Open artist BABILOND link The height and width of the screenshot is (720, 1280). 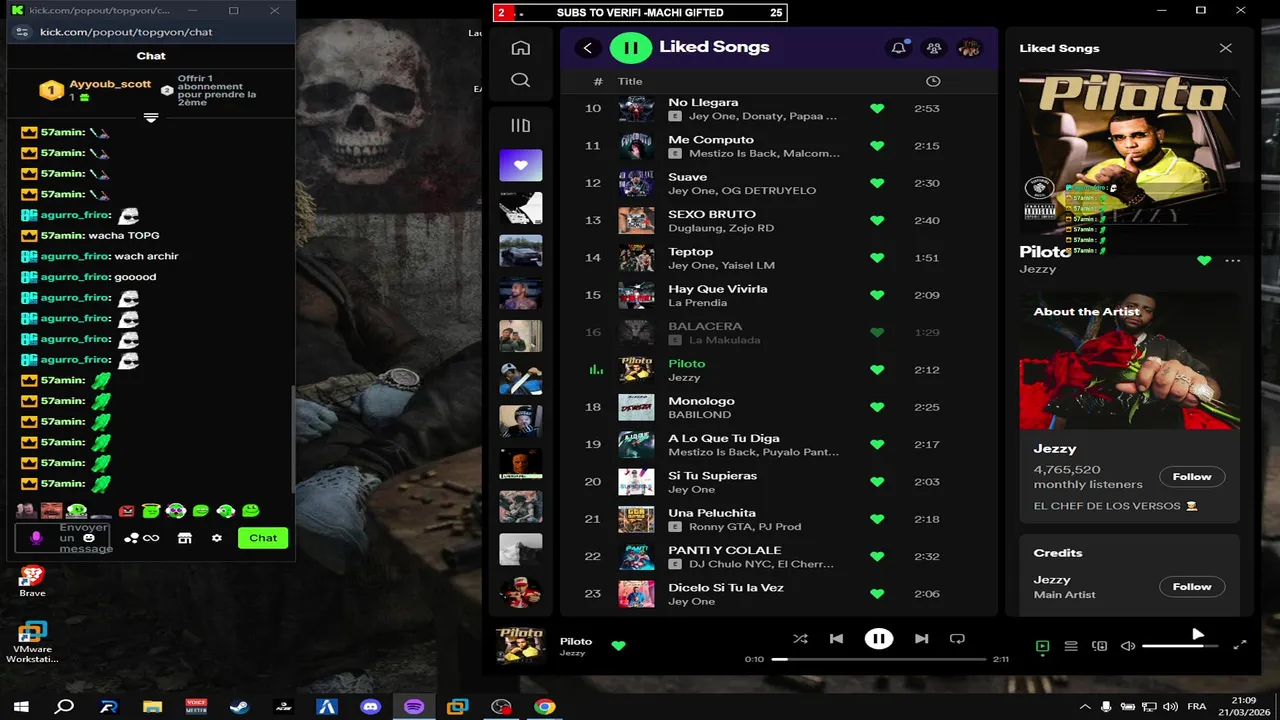click(699, 415)
